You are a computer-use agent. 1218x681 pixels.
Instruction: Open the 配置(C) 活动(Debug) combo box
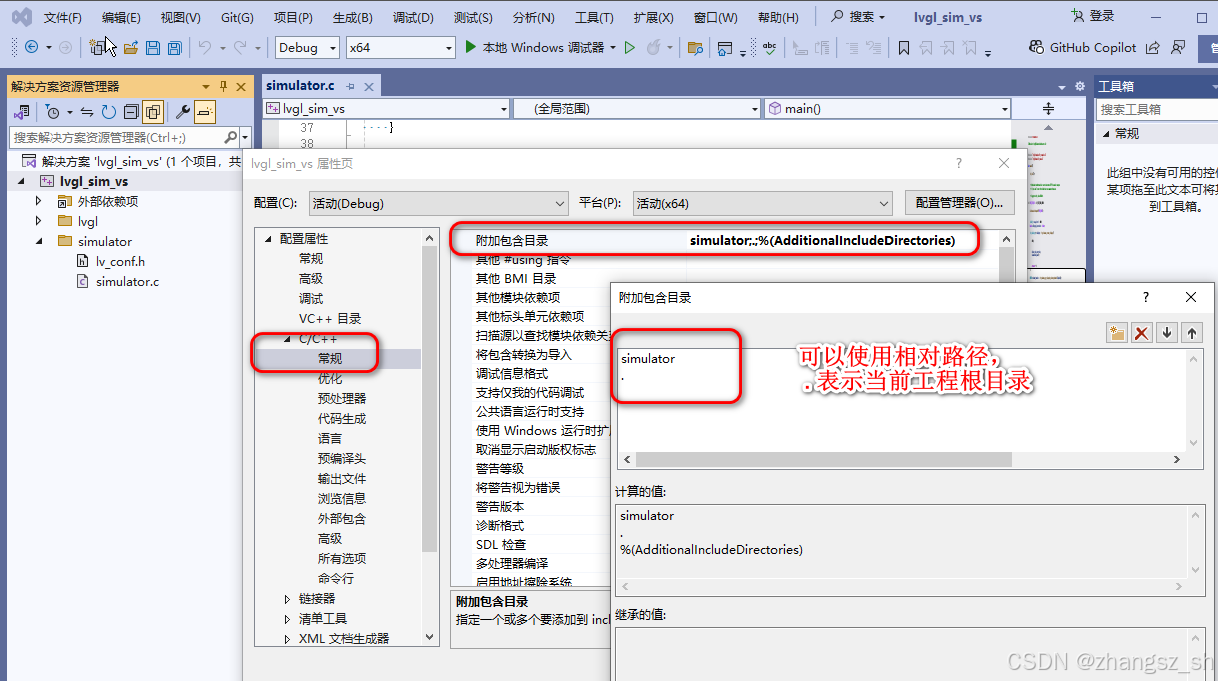pos(439,203)
